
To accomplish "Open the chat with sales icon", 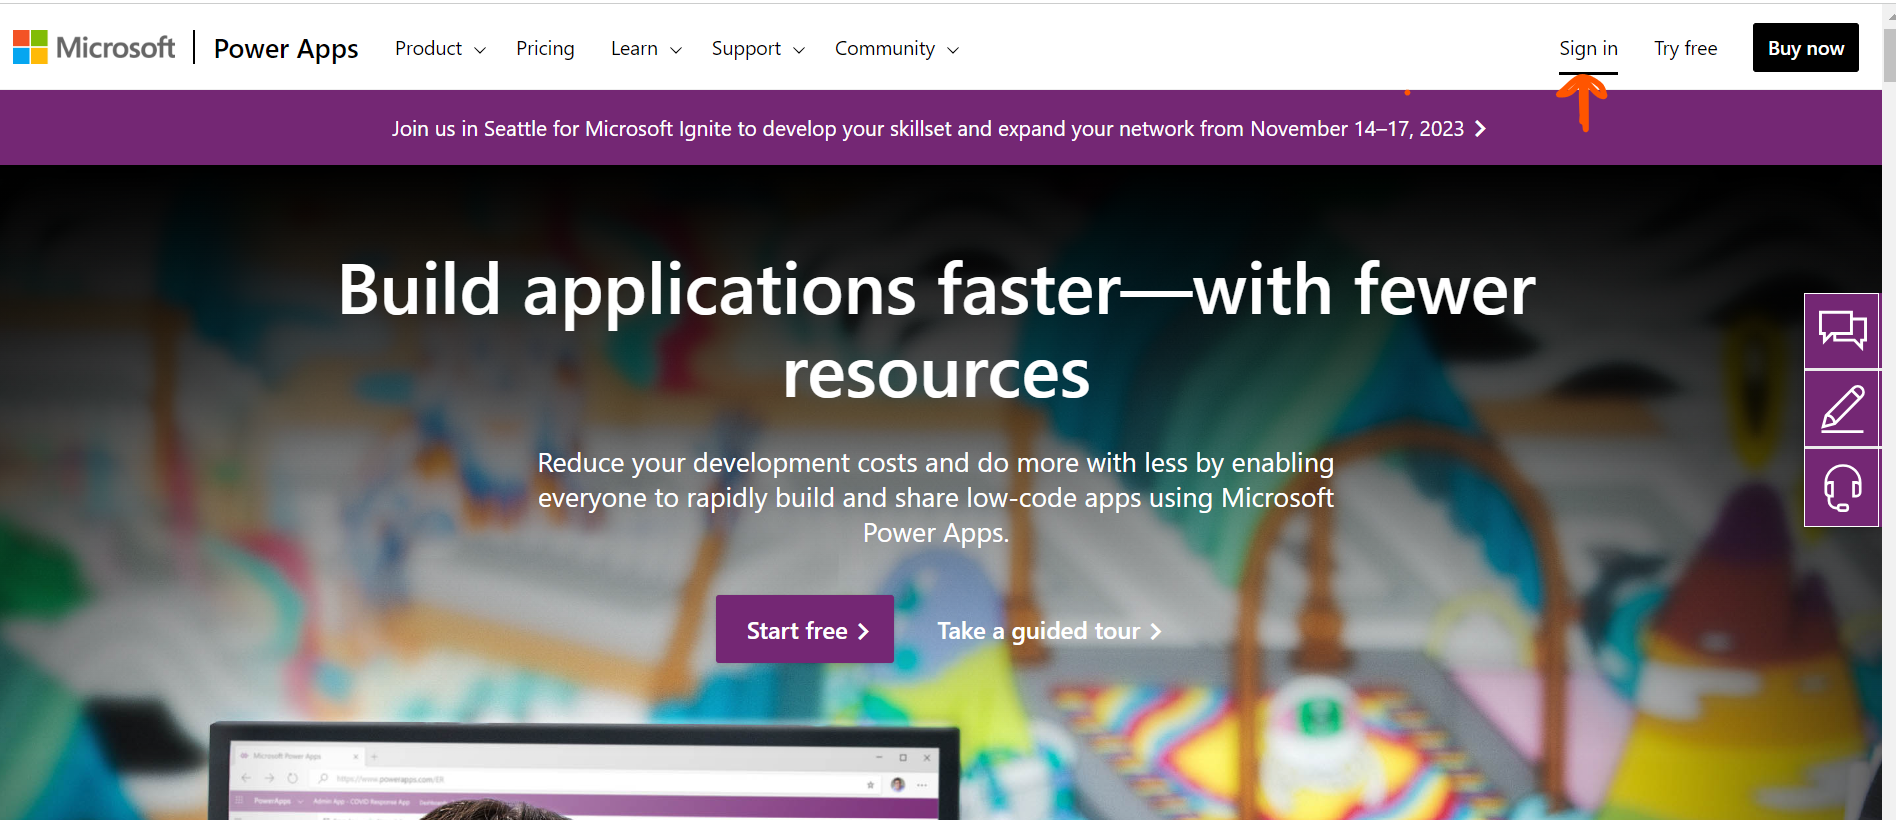I will pos(1842,330).
